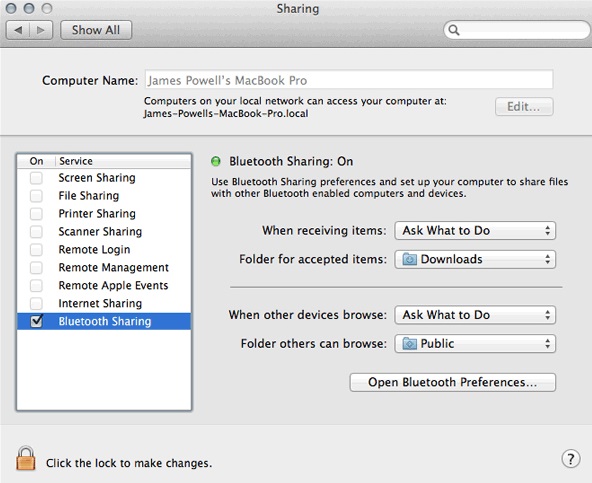Click James-Powells-MacBook-Pro.local address text
Screen dimensions: 592x483
click(226, 114)
